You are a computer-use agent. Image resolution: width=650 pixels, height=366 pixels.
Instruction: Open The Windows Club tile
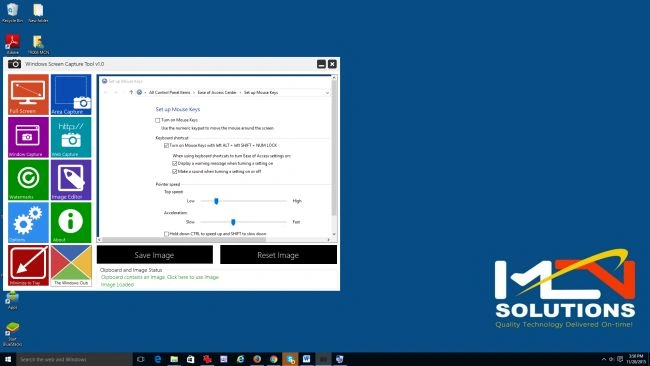pyautogui.click(x=71, y=265)
